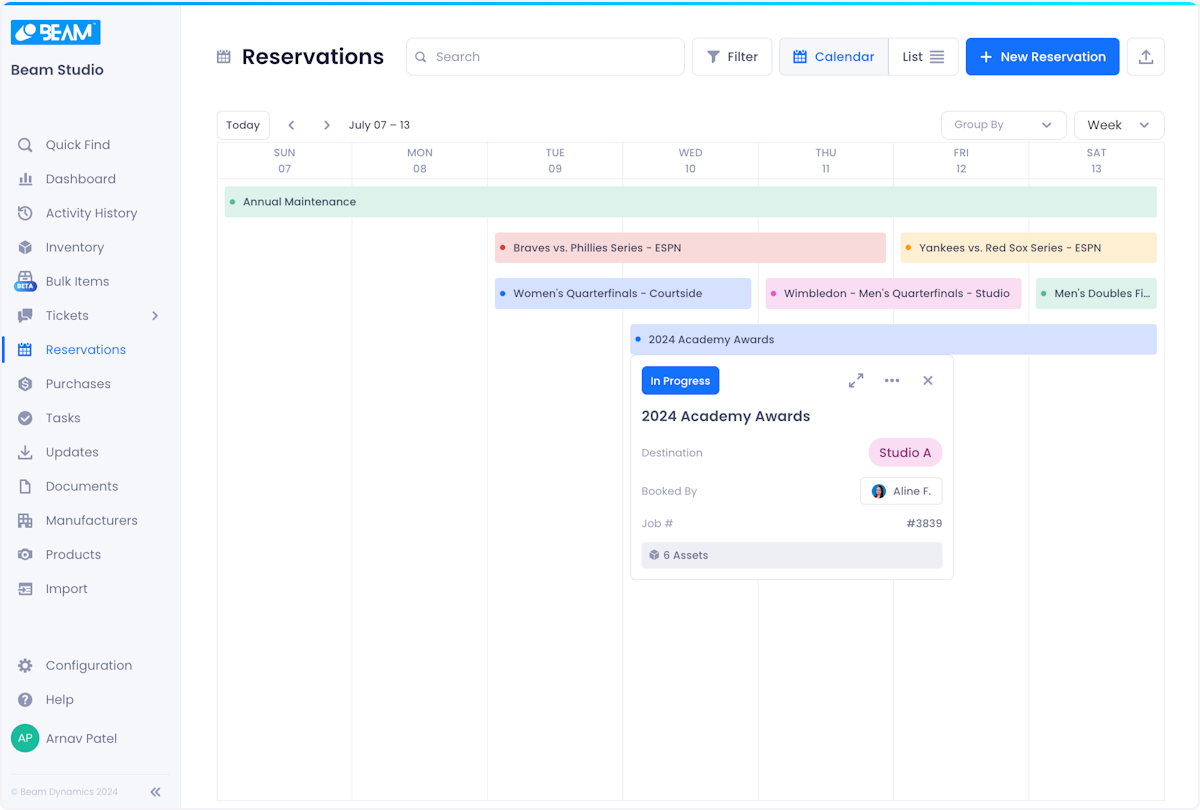Click the Search input field
Image resolution: width=1200 pixels, height=810 pixels.
[x=545, y=57]
